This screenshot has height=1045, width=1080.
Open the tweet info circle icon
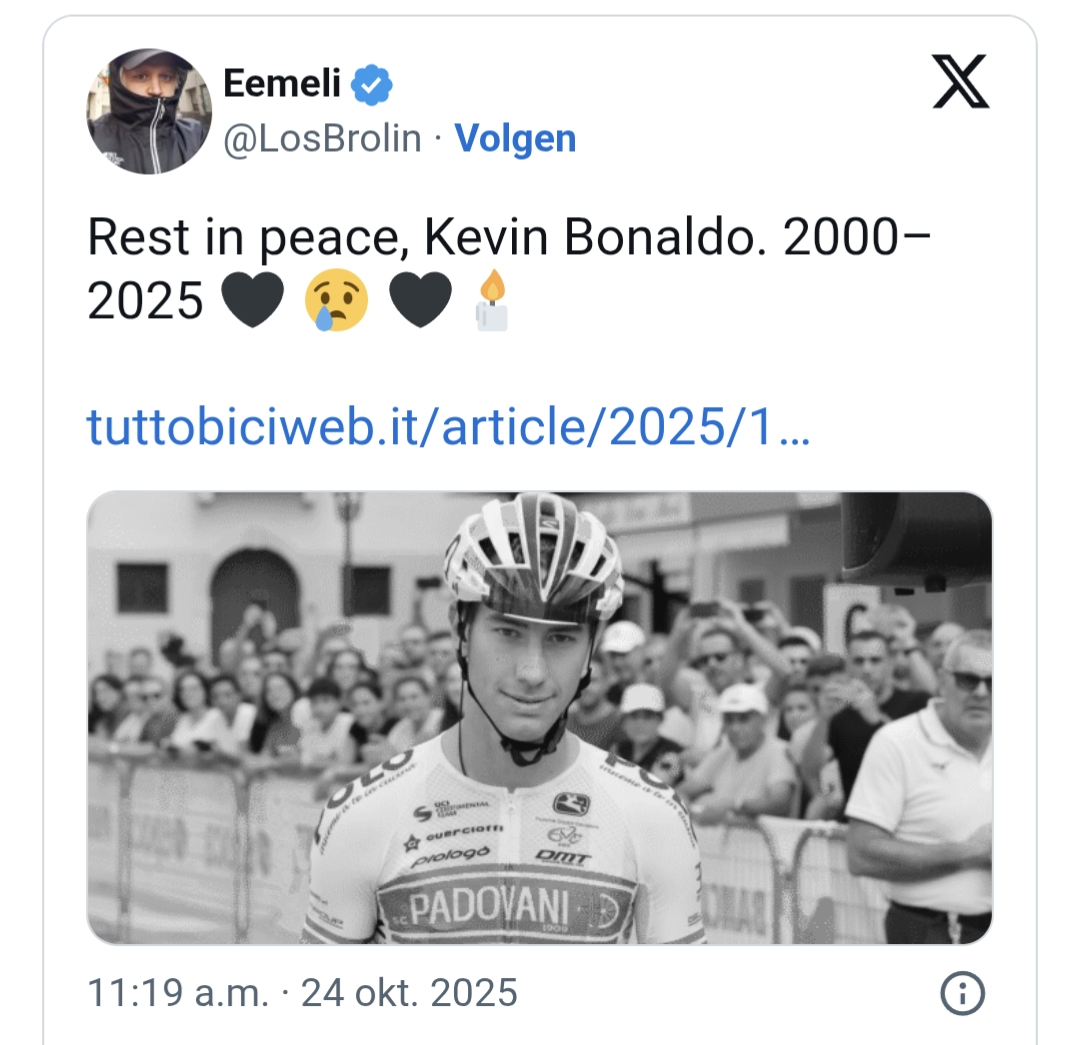pos(963,994)
